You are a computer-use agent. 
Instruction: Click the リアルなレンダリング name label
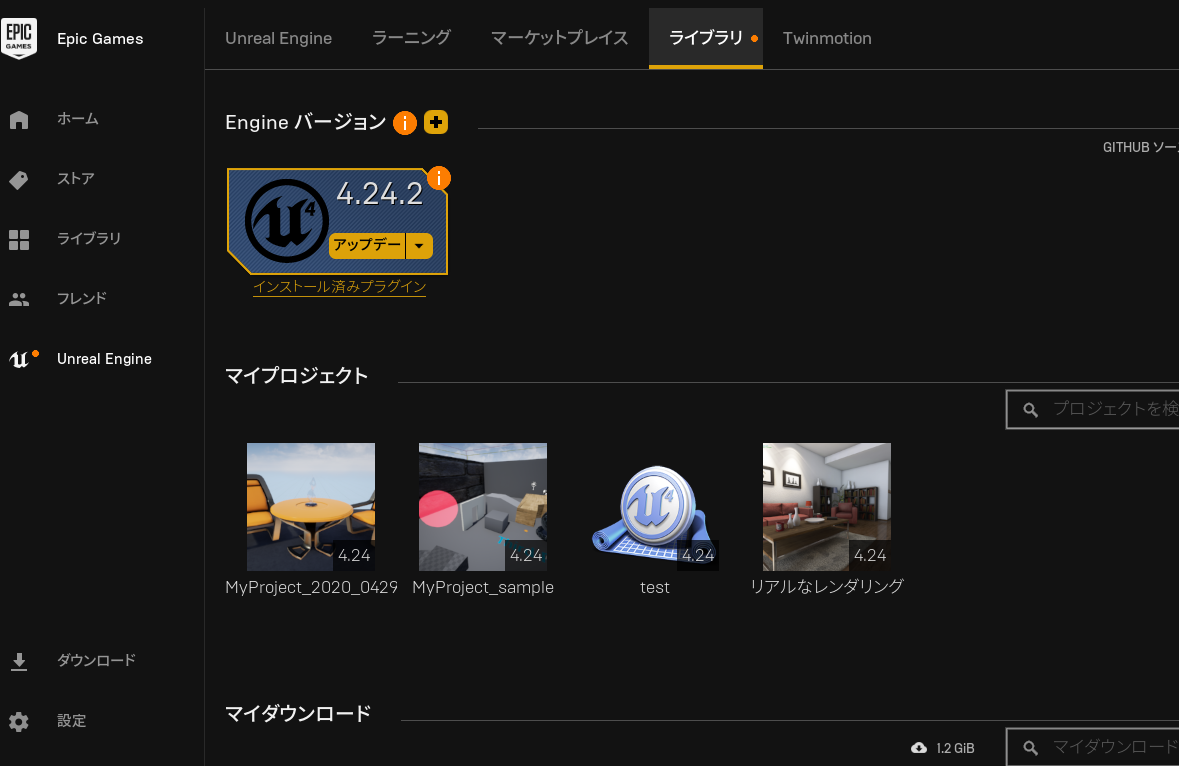pyautogui.click(x=827, y=586)
